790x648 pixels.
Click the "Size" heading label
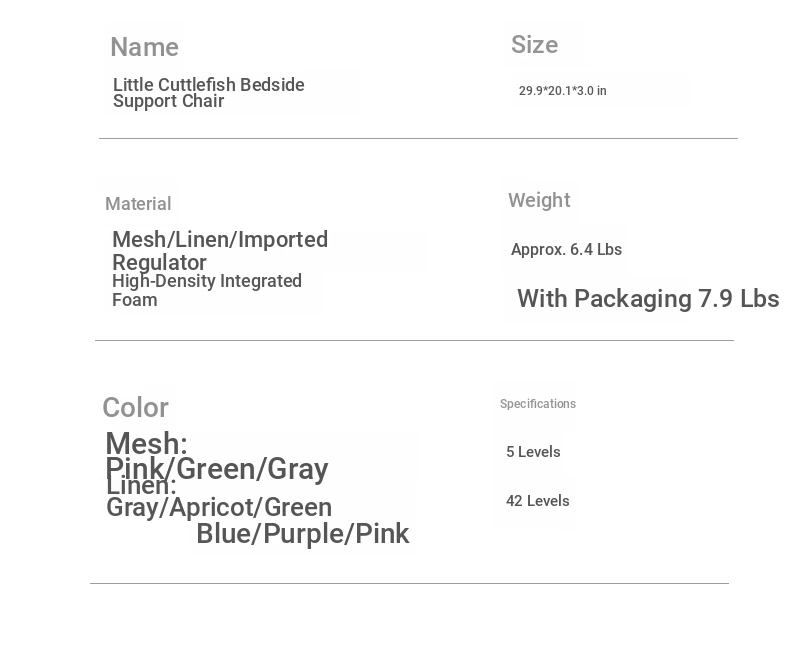click(534, 45)
